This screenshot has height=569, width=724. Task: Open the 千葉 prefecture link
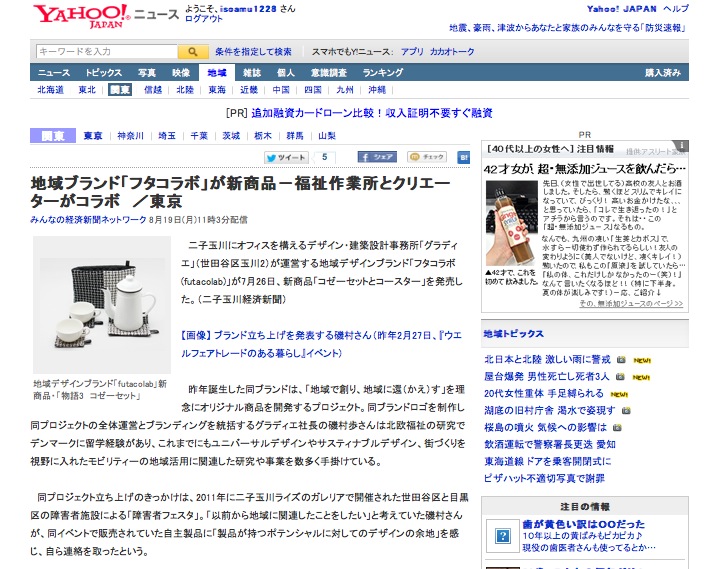click(199, 136)
